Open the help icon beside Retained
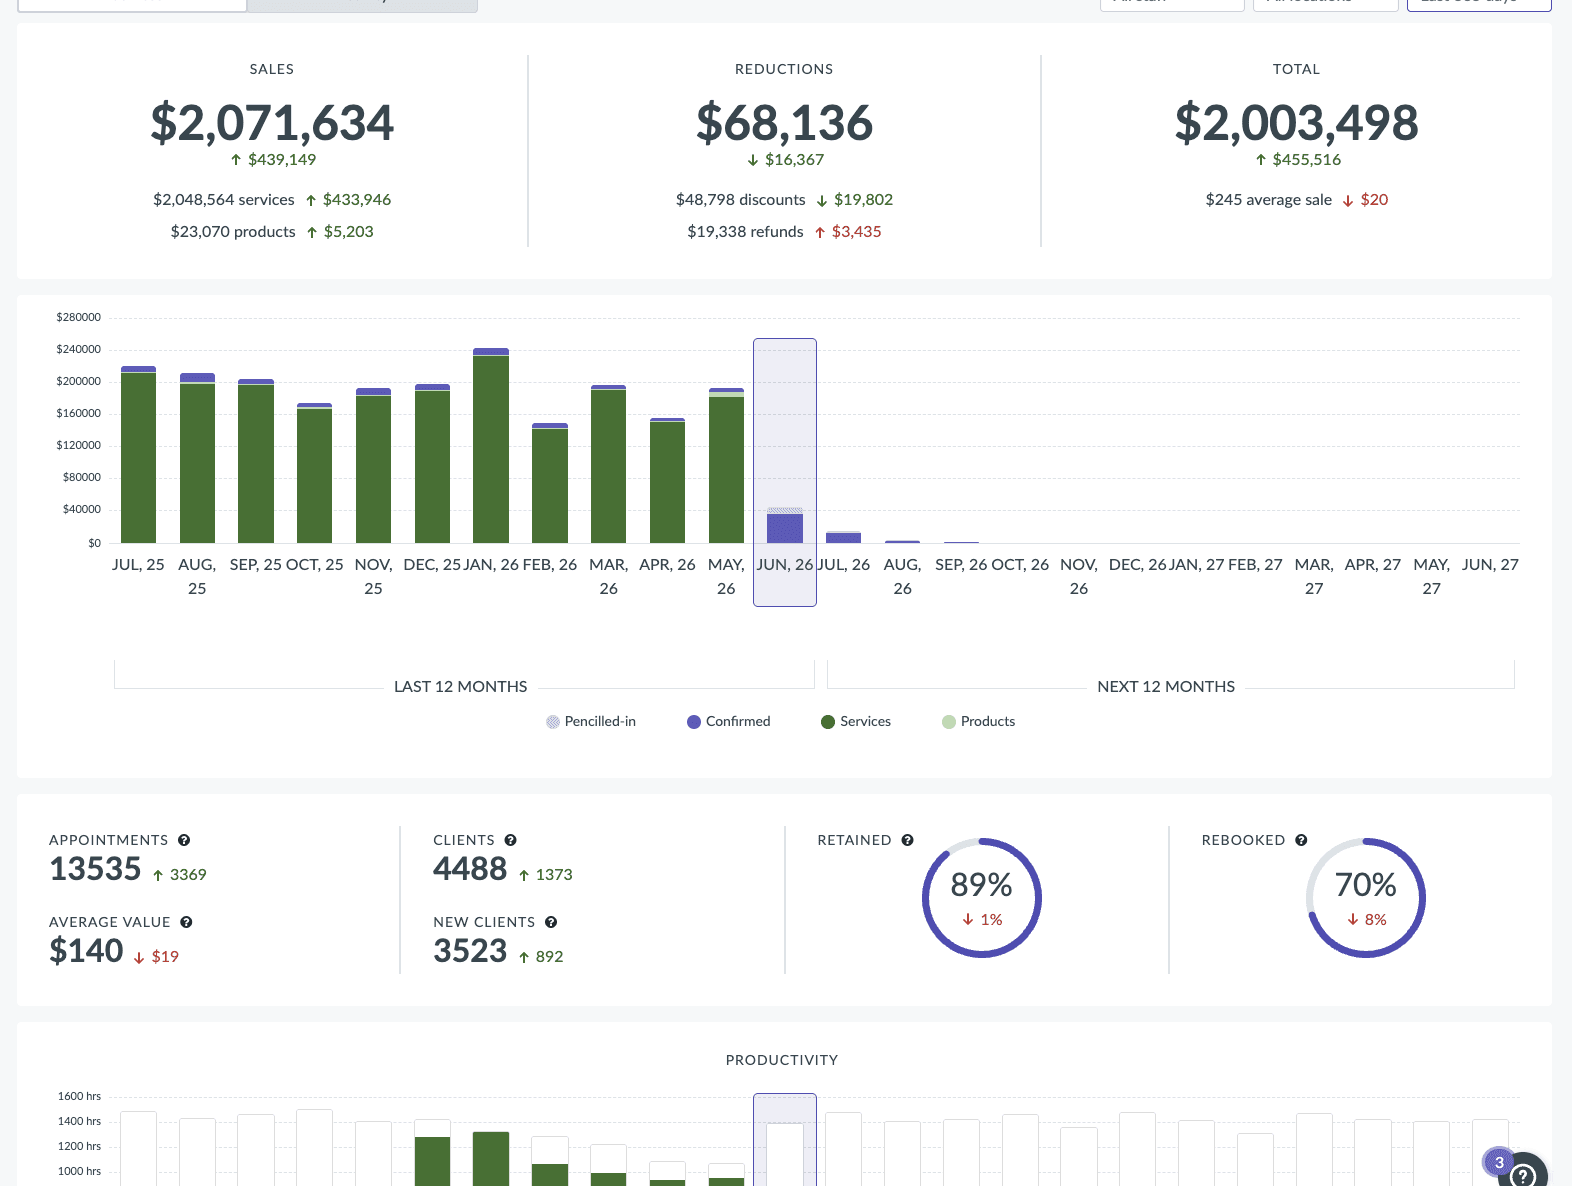The height and width of the screenshot is (1186, 1572). 907,840
